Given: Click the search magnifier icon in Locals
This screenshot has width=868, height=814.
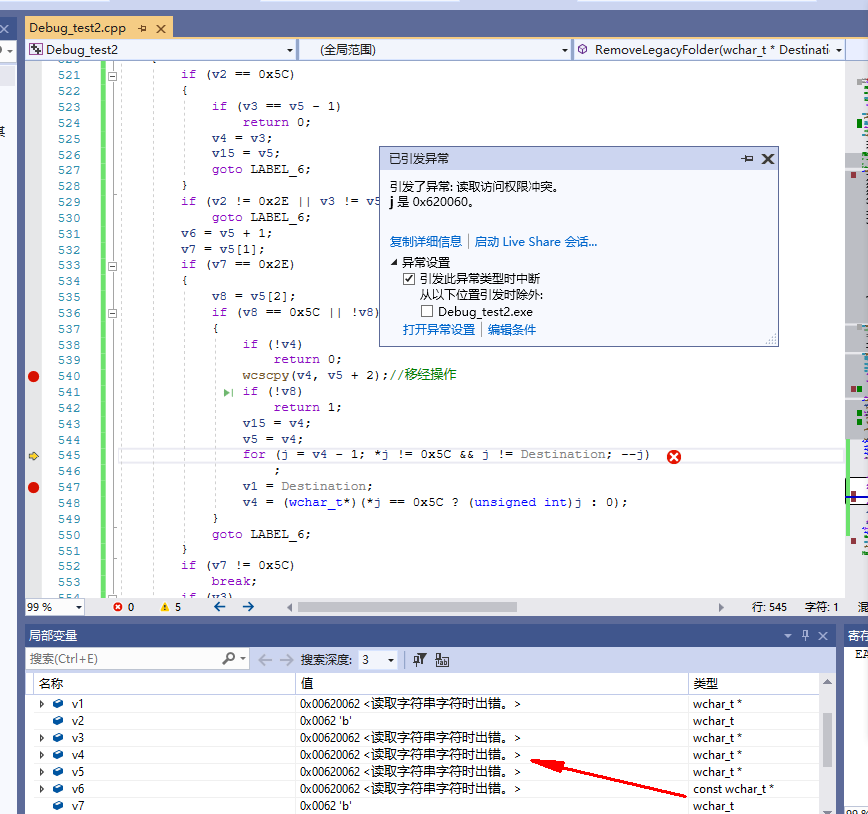Looking at the screenshot, I should pyautogui.click(x=229, y=658).
